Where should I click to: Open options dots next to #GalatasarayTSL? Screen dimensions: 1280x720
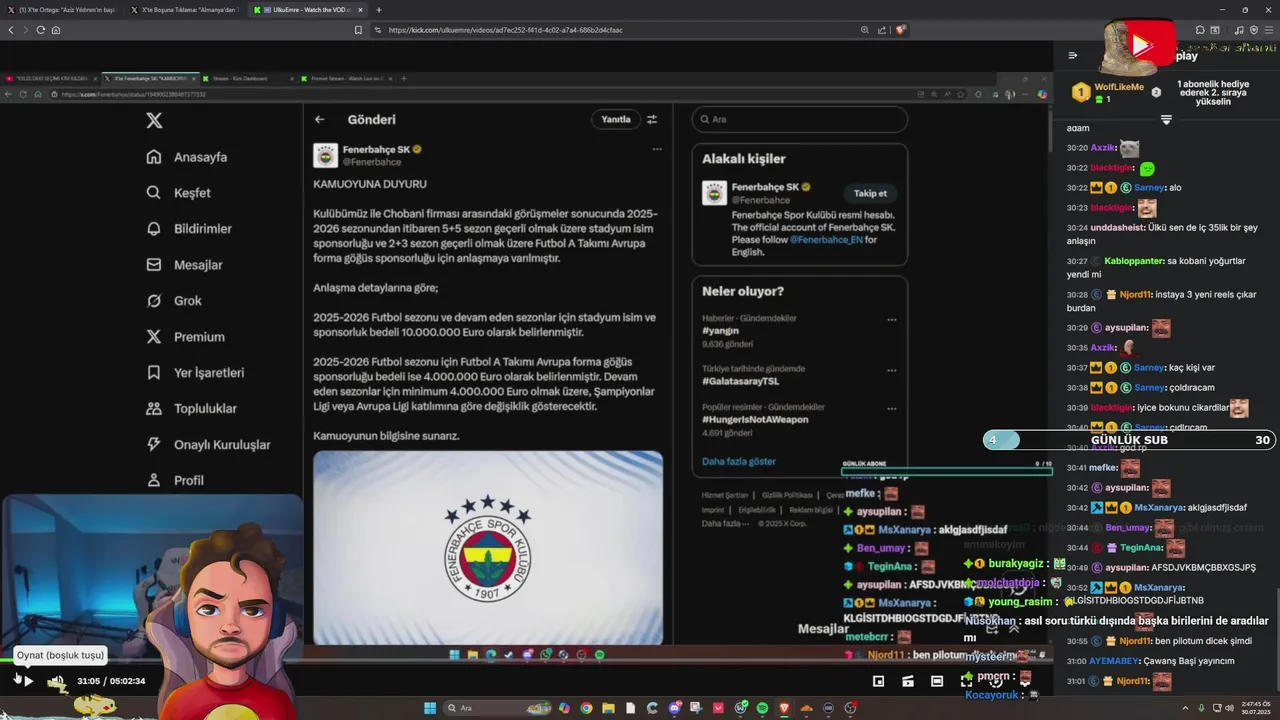pyautogui.click(x=891, y=370)
